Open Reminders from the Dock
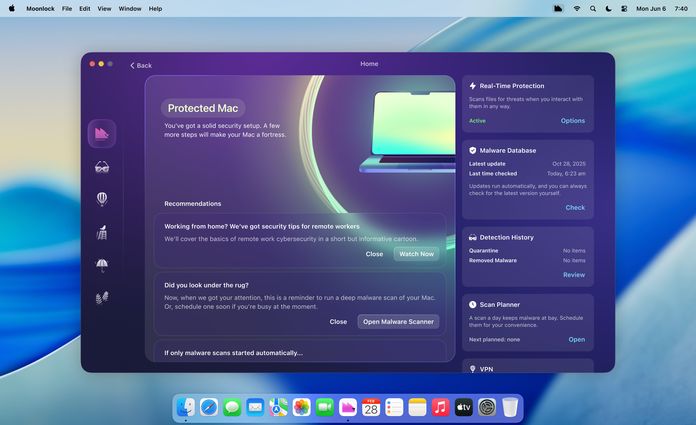Viewport: 696px width, 425px height. click(394, 407)
